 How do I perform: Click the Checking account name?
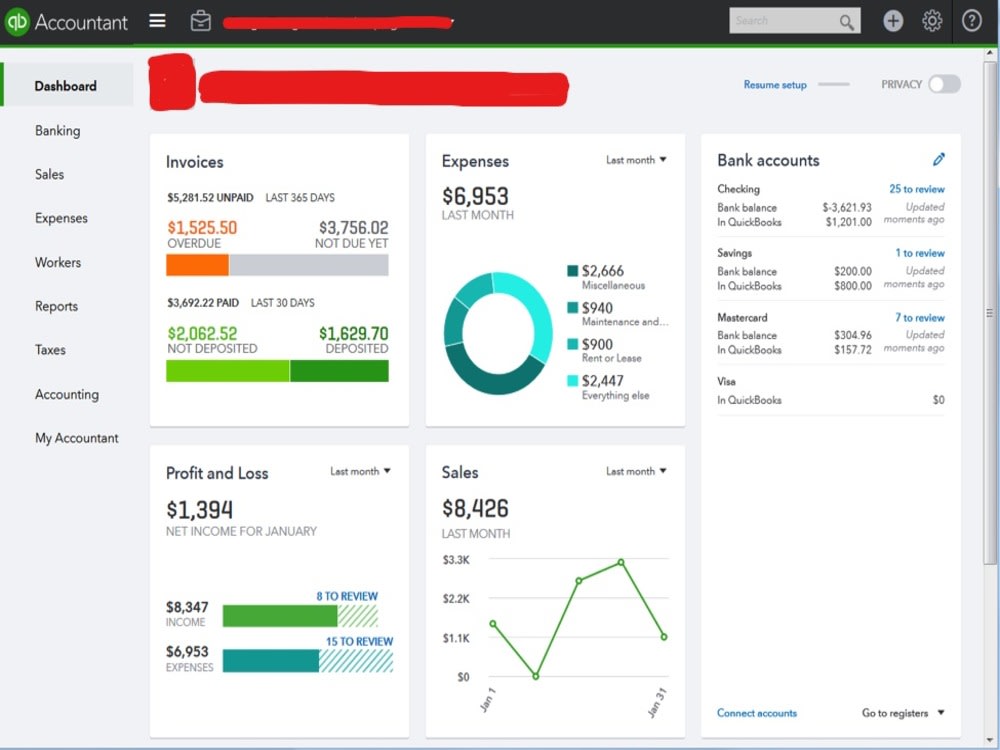tap(738, 189)
